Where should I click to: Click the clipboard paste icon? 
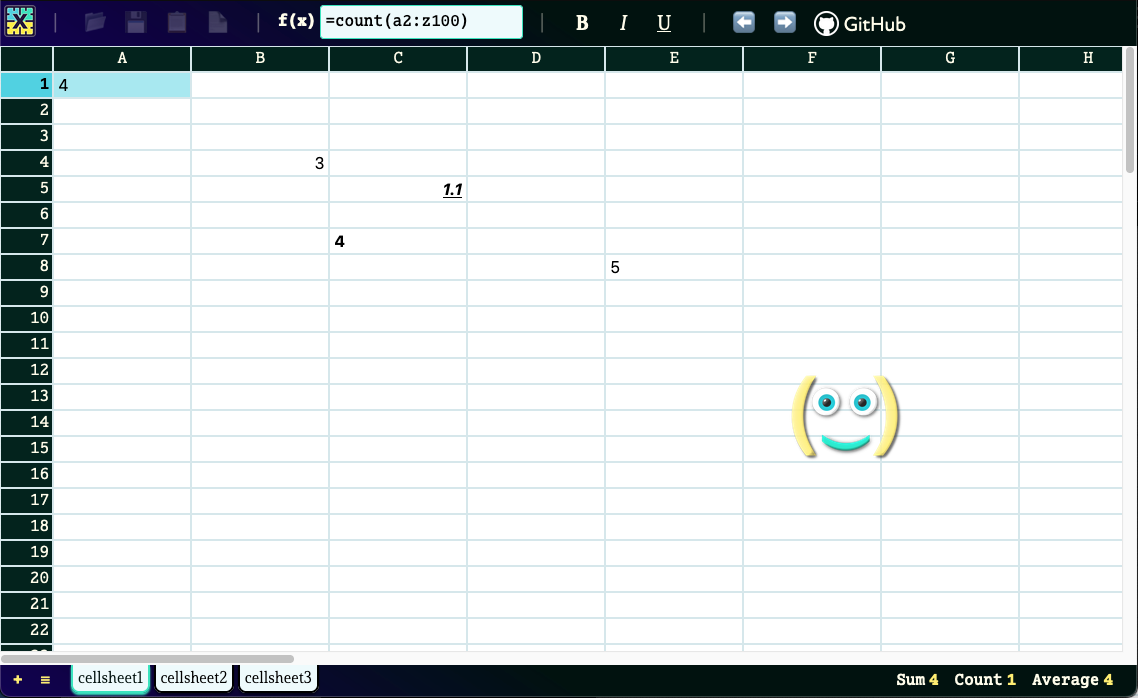coord(177,22)
